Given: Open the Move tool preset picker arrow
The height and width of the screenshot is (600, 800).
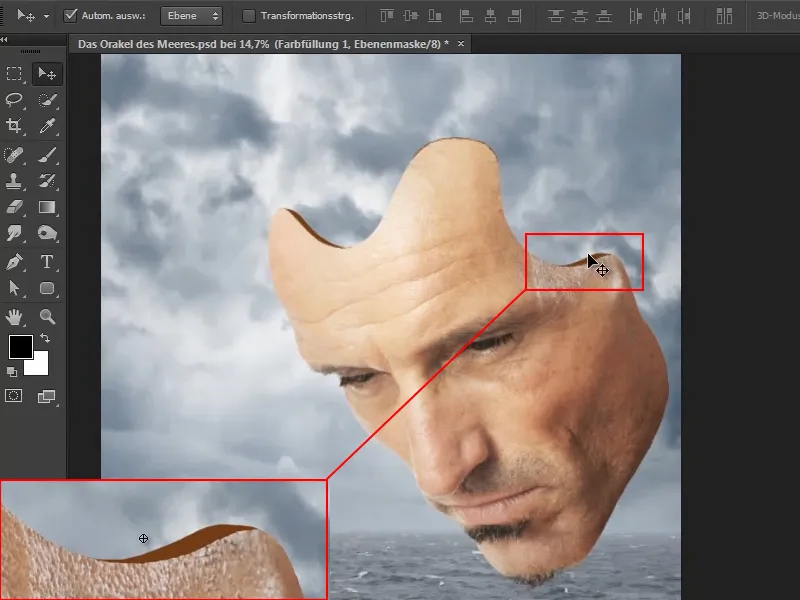Looking at the screenshot, I should pyautogui.click(x=46, y=16).
